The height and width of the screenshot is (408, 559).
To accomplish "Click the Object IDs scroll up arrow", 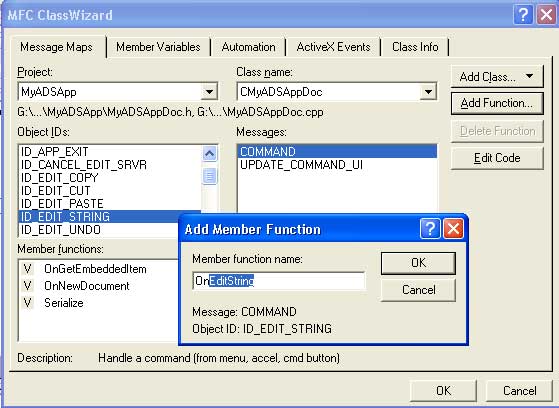I will click(209, 154).
